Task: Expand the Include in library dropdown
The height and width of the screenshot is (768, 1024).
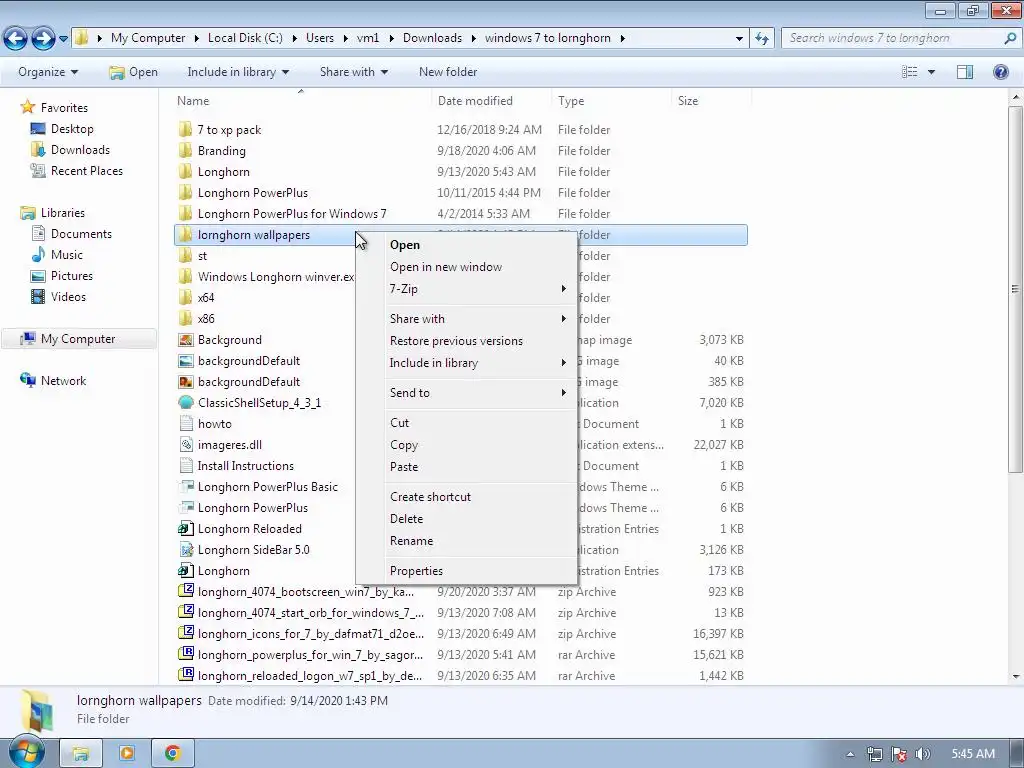Action: coord(238,72)
